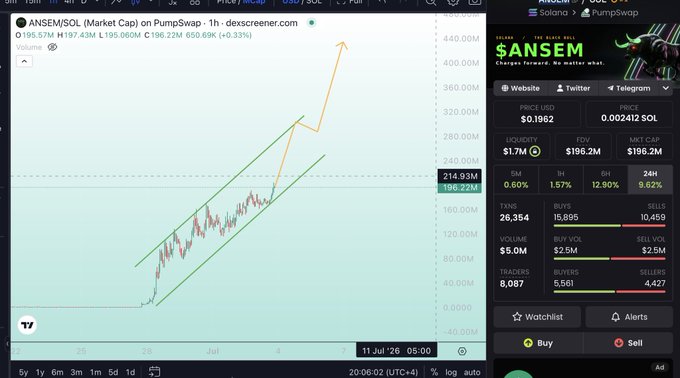
Task: Click the FDV $196.2M box
Action: click(583, 146)
